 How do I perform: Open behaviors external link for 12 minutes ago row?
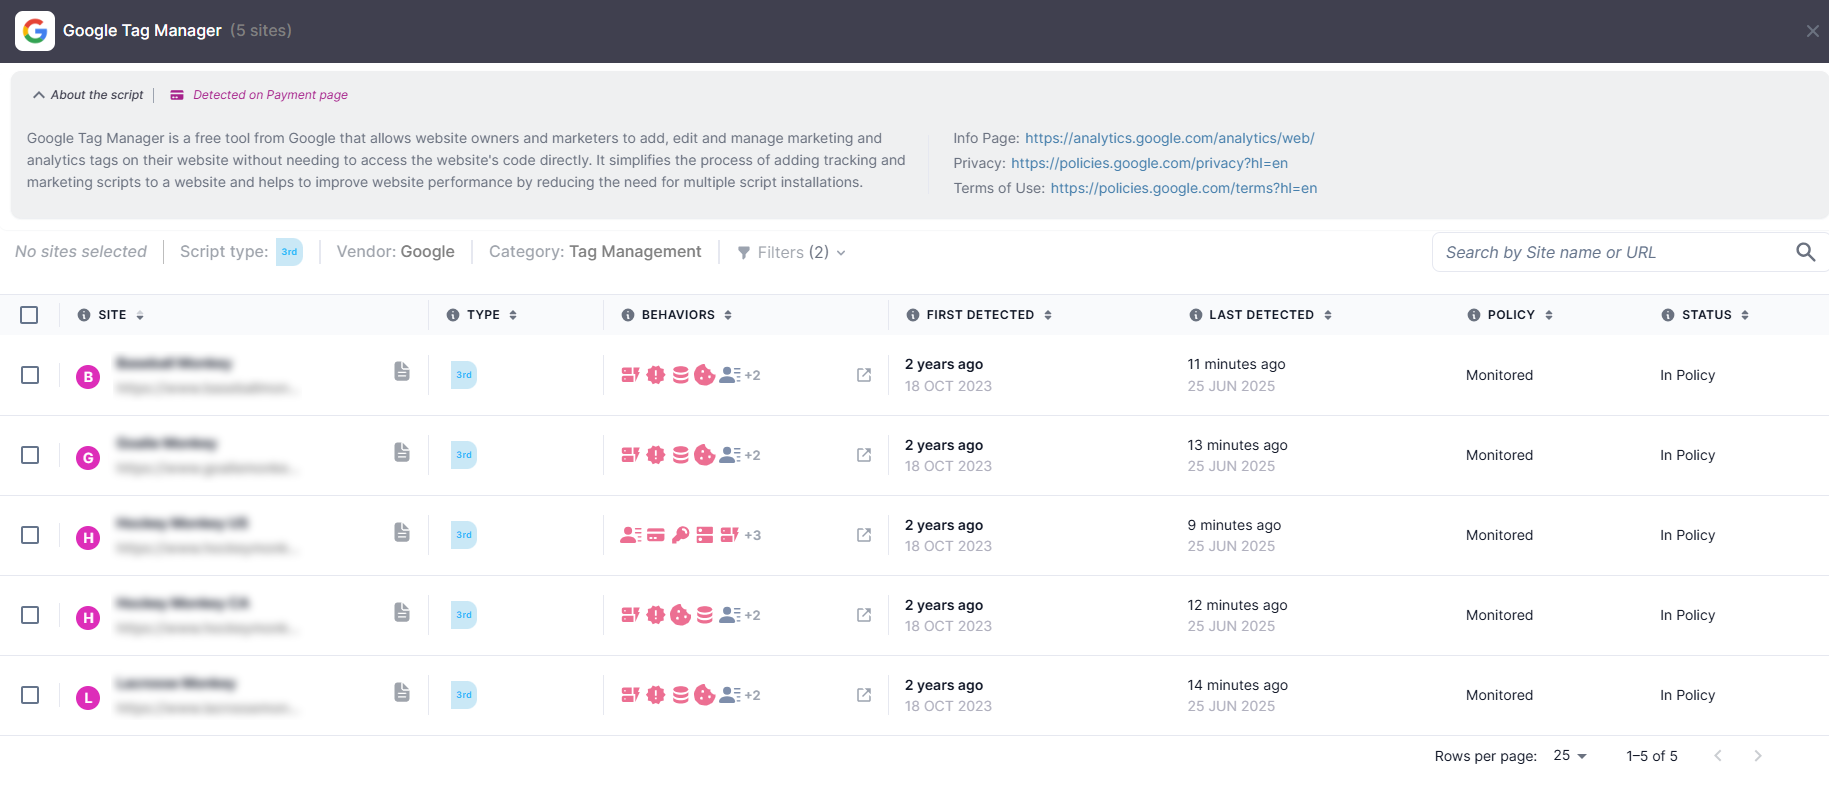pyautogui.click(x=864, y=615)
